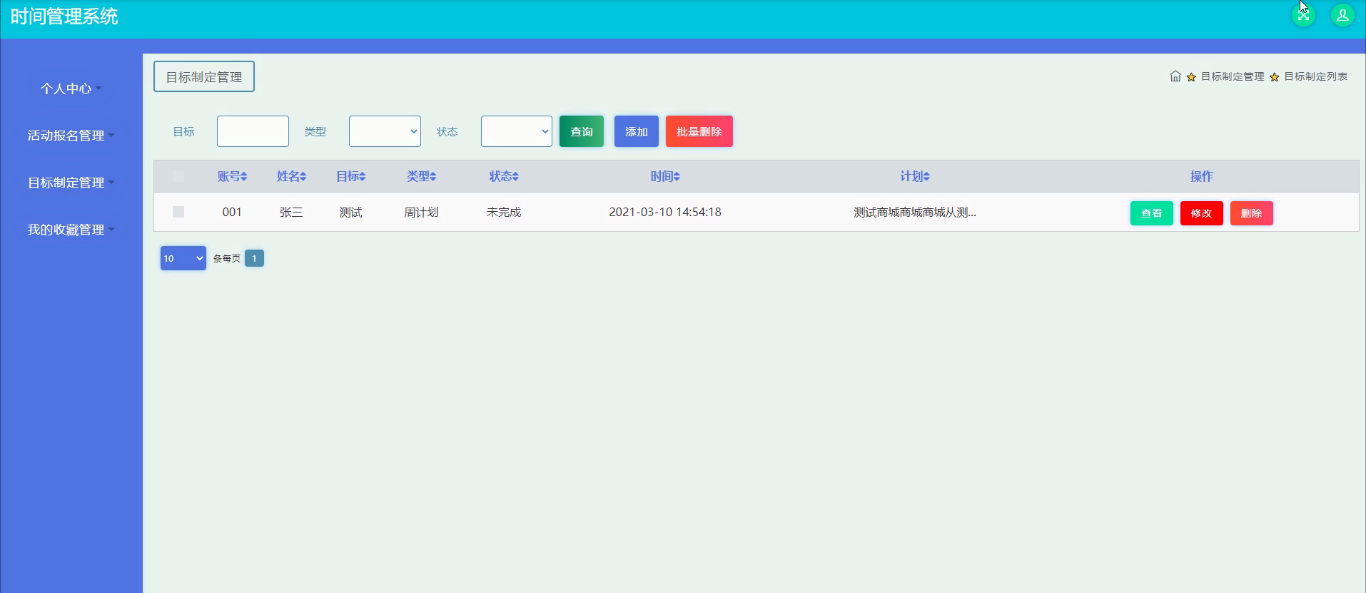Sort by 计划 column arrows
This screenshot has width=1366, height=593.
[926, 177]
